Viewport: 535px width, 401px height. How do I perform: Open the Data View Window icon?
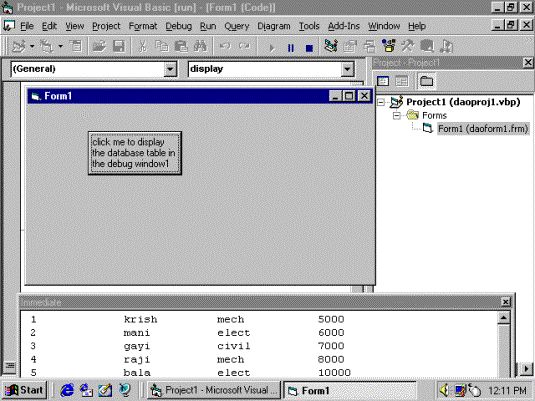(x=427, y=46)
